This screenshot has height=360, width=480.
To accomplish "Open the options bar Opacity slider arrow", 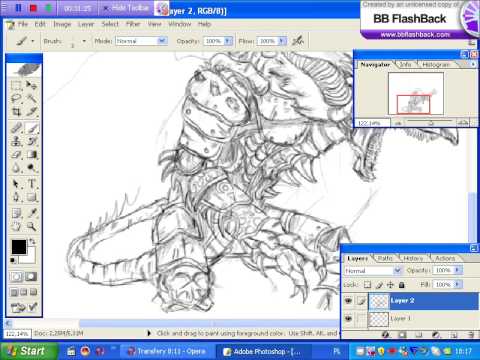I will pos(228,41).
